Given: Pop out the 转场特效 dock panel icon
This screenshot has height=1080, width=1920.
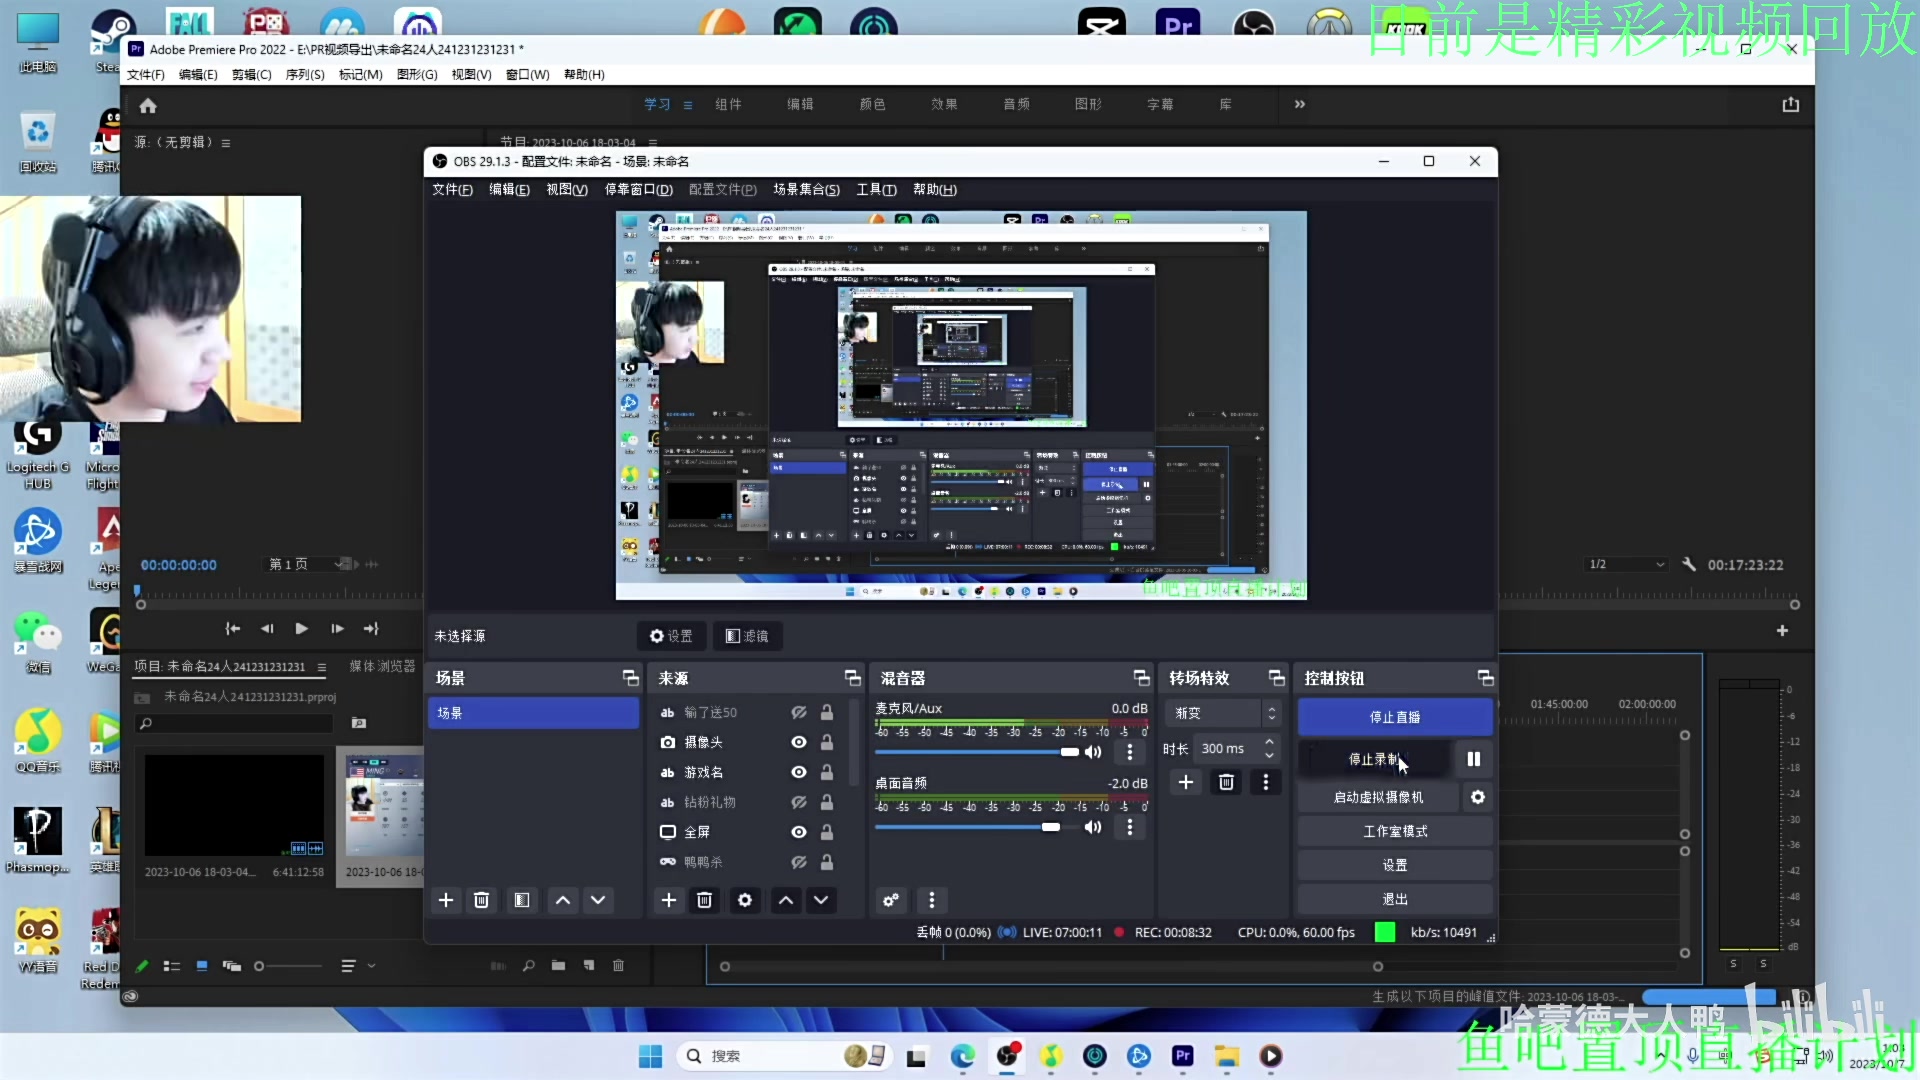Looking at the screenshot, I should 1276,678.
